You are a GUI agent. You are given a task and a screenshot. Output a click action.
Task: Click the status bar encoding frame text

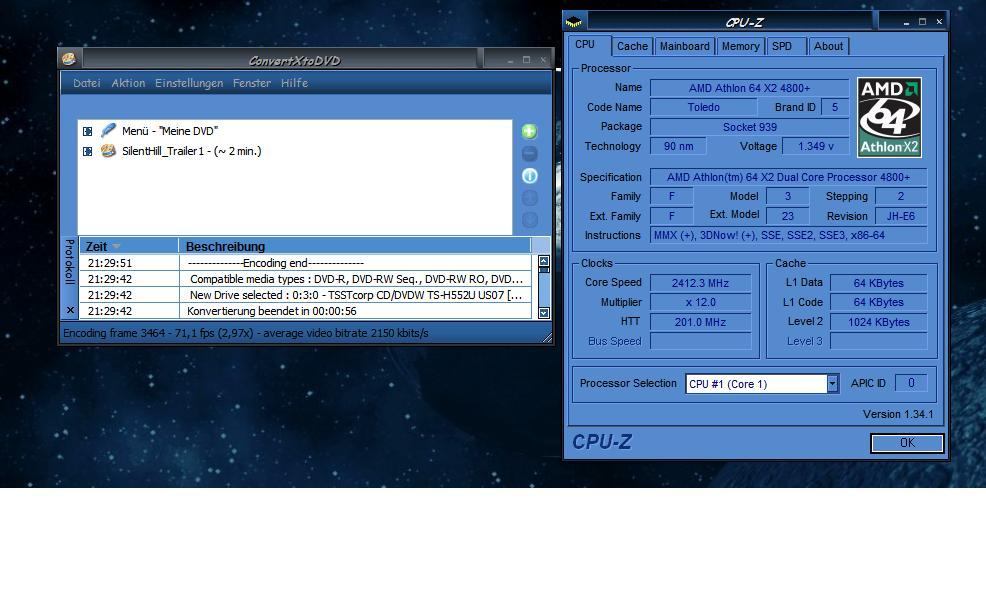pos(246,333)
